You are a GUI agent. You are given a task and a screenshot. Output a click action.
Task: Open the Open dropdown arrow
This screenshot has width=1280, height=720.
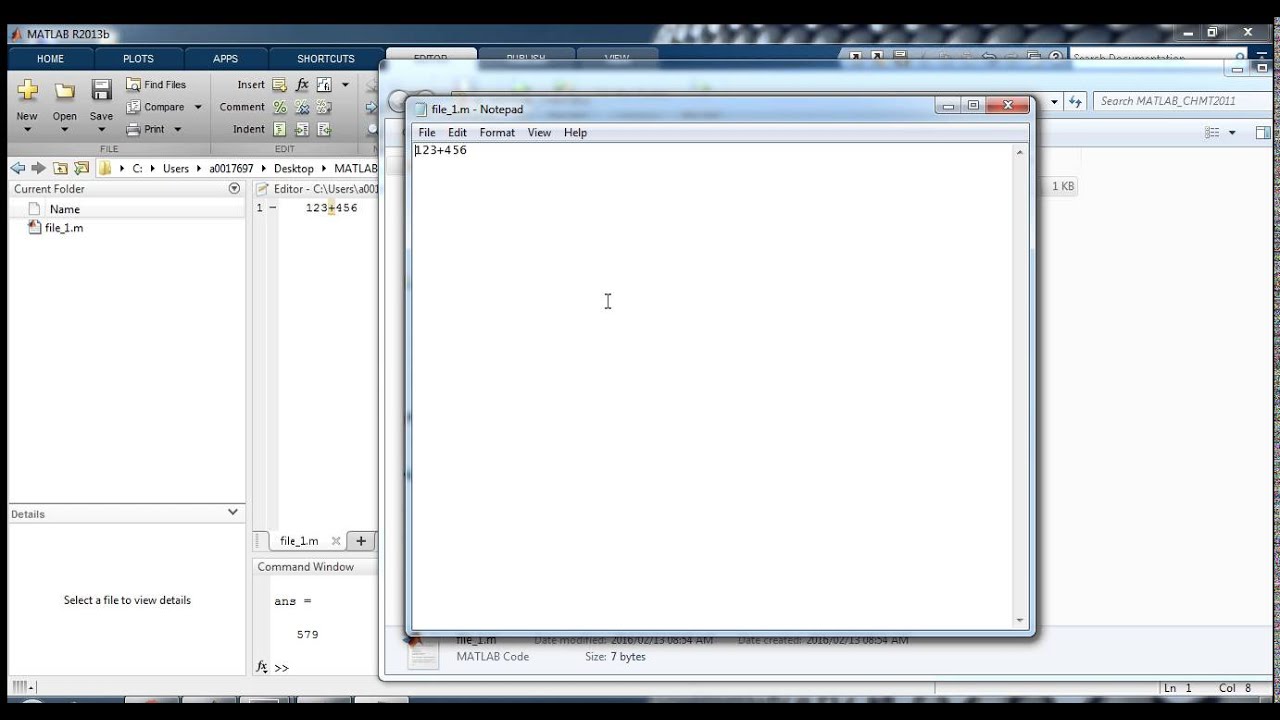click(65, 130)
